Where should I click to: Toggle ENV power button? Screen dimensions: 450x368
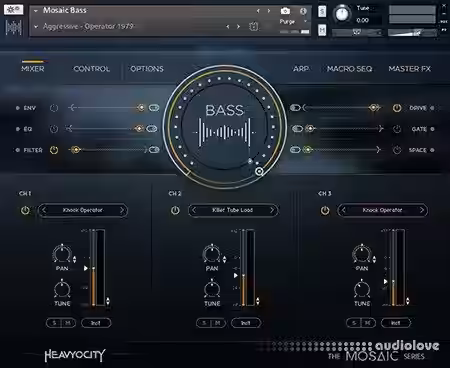pos(54,108)
